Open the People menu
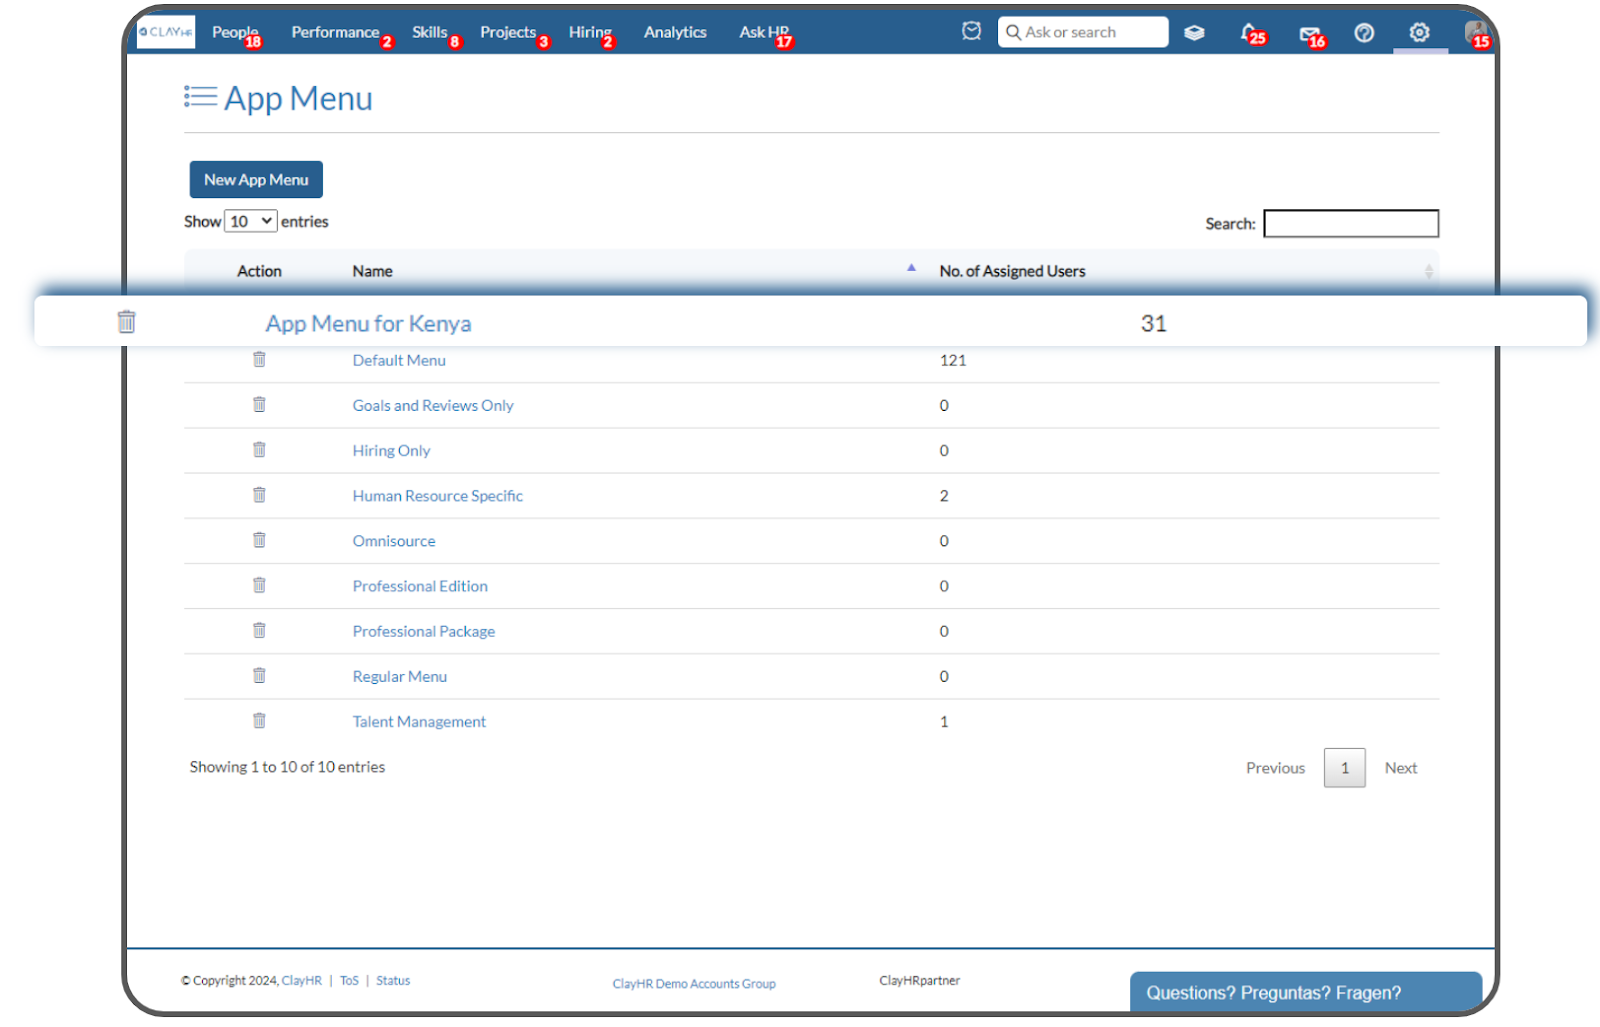 point(235,32)
